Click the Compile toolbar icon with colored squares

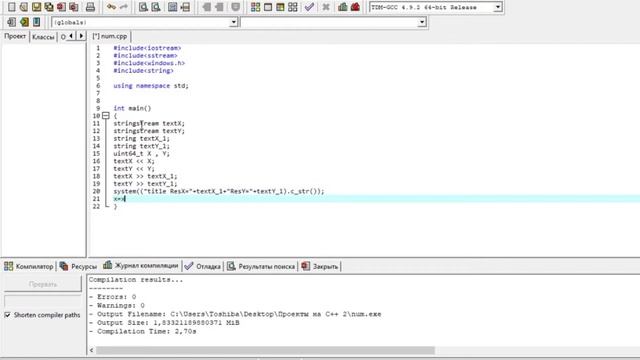256,7
